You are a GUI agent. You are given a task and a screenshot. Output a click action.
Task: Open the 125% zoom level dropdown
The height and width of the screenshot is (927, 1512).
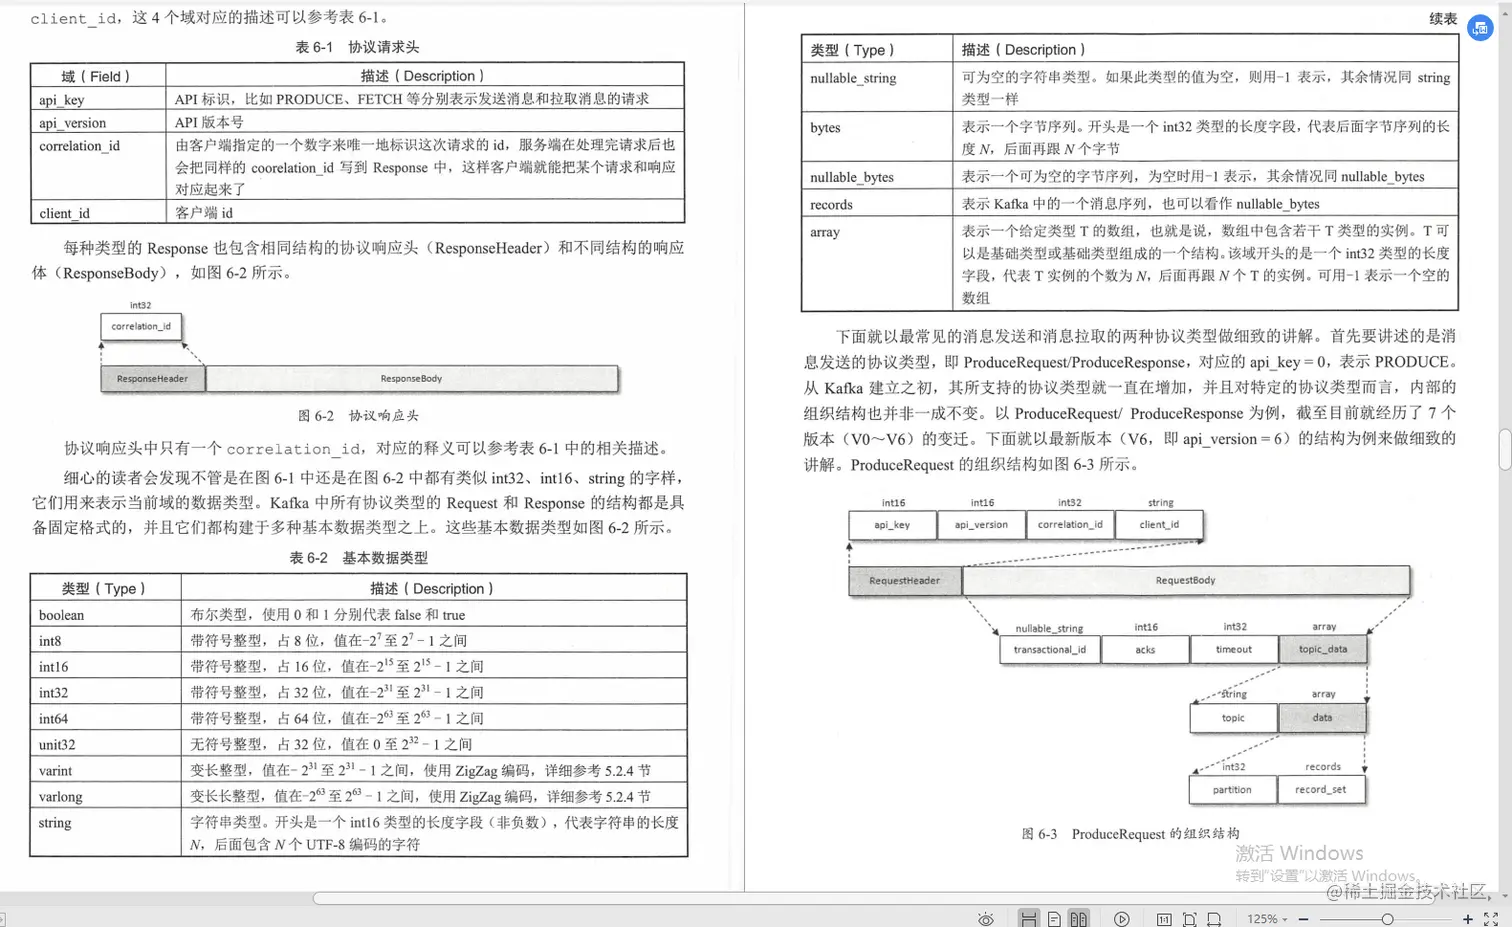(x=1271, y=919)
